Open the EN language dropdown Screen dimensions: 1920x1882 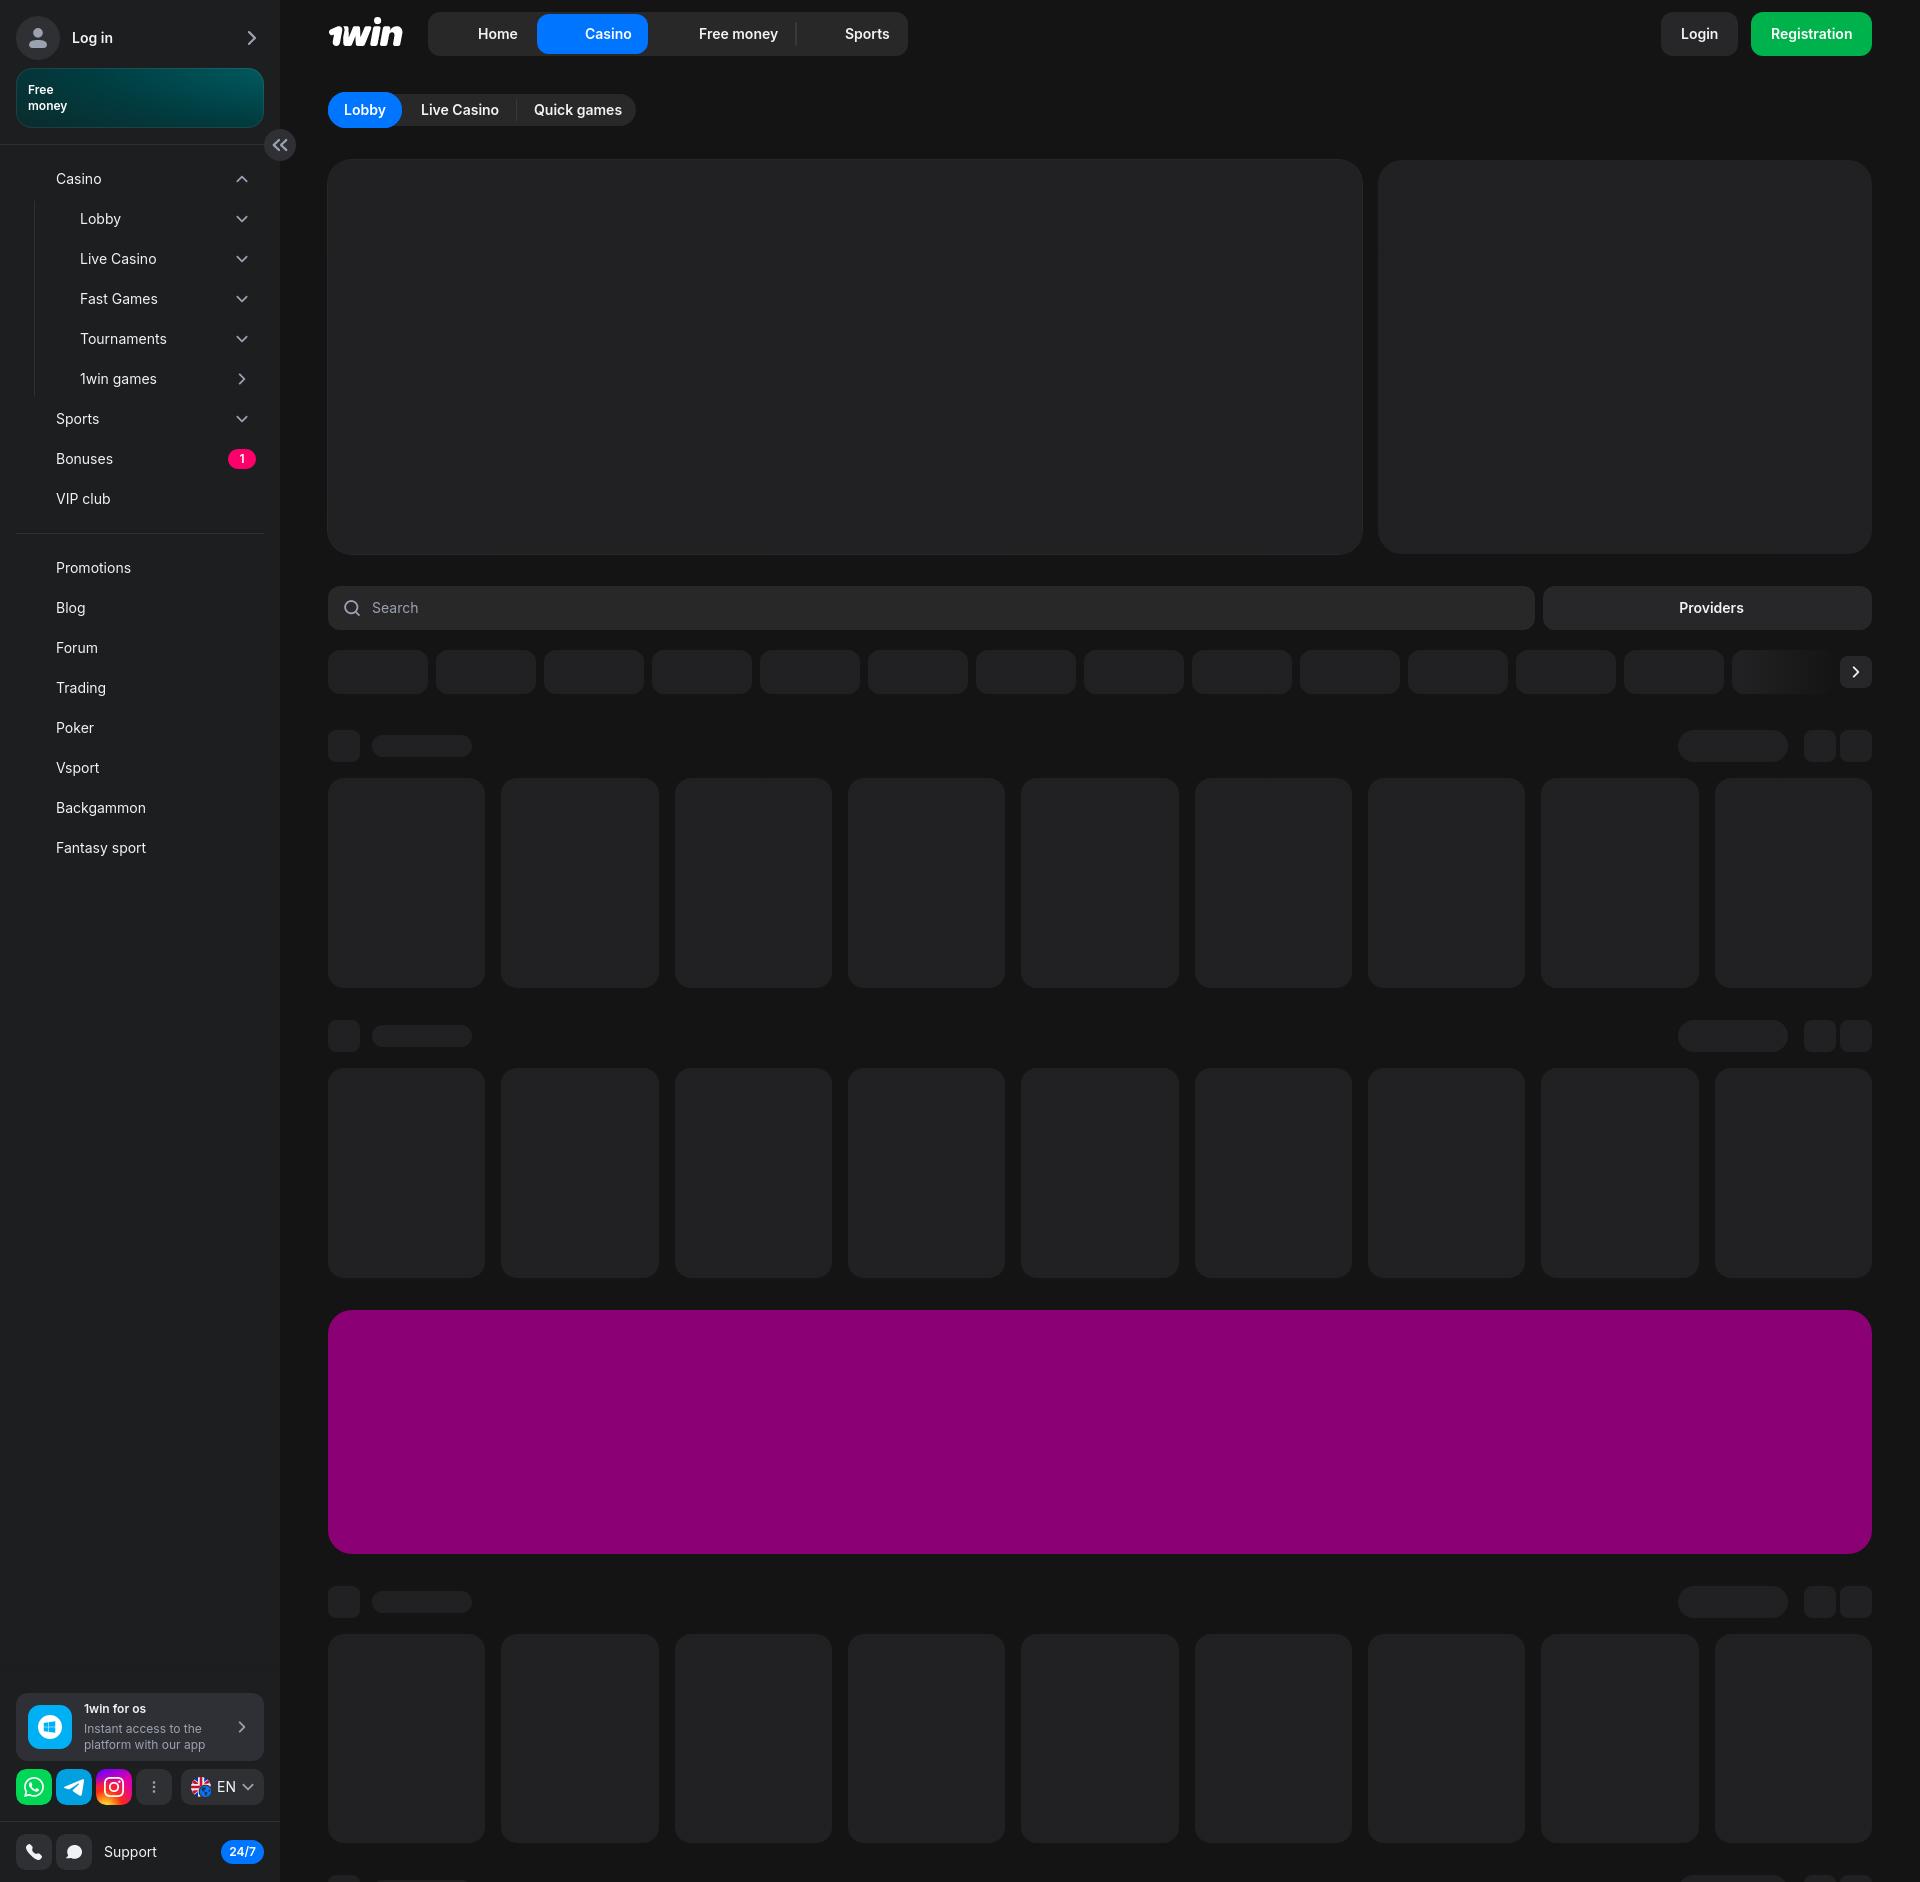click(222, 1787)
